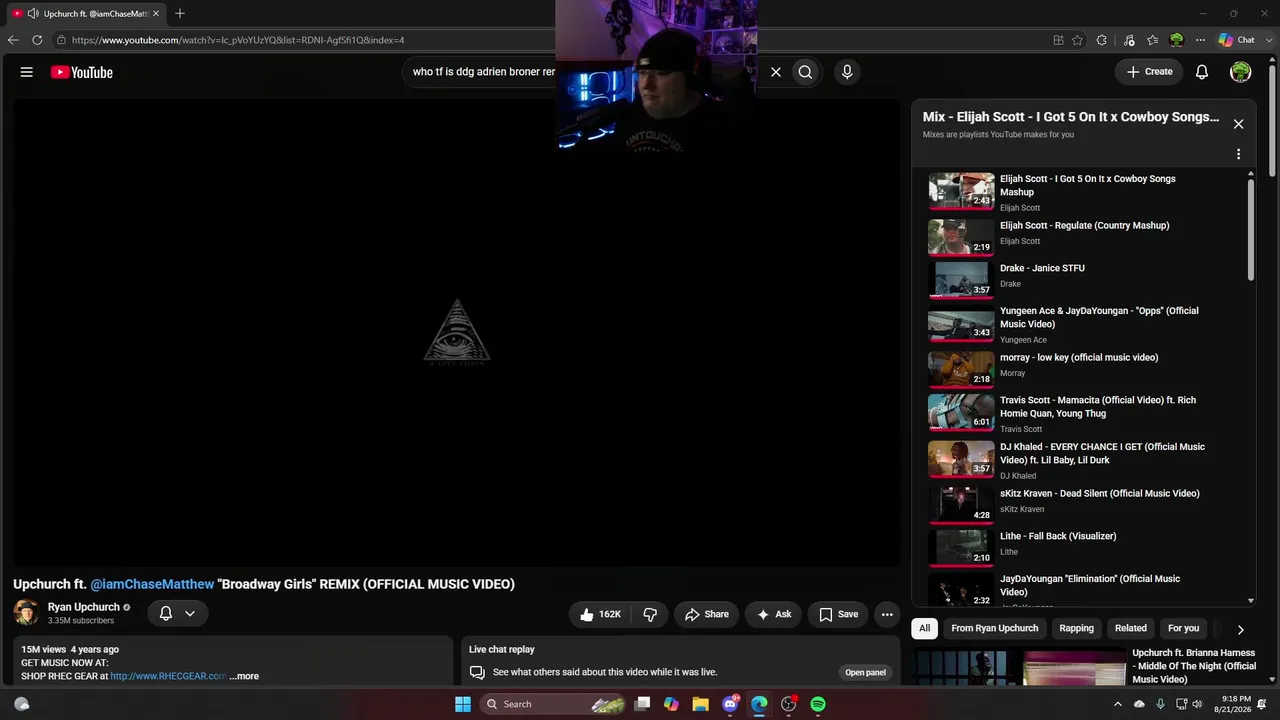Click the browser address bar URL
The image size is (1280, 720).
pos(238,40)
